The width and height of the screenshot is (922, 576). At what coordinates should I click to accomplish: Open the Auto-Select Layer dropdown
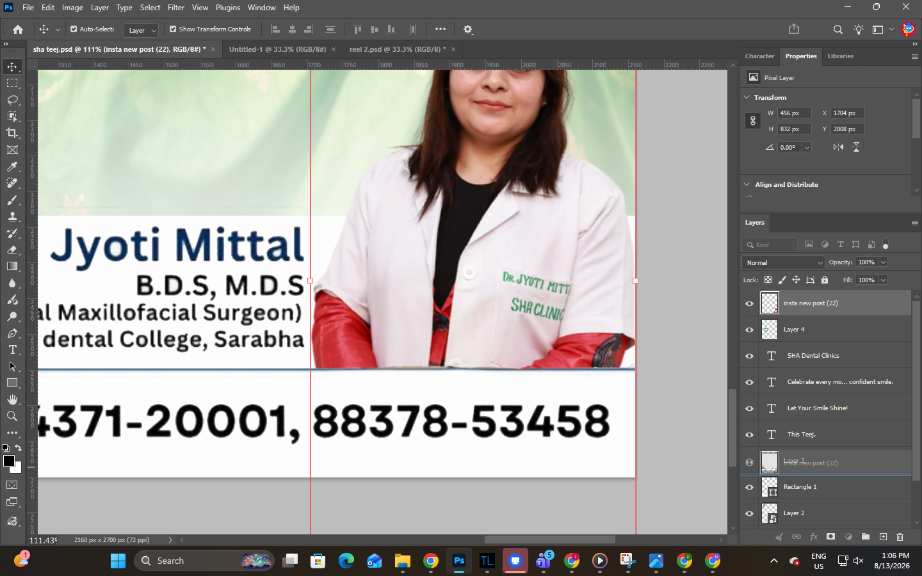(141, 30)
